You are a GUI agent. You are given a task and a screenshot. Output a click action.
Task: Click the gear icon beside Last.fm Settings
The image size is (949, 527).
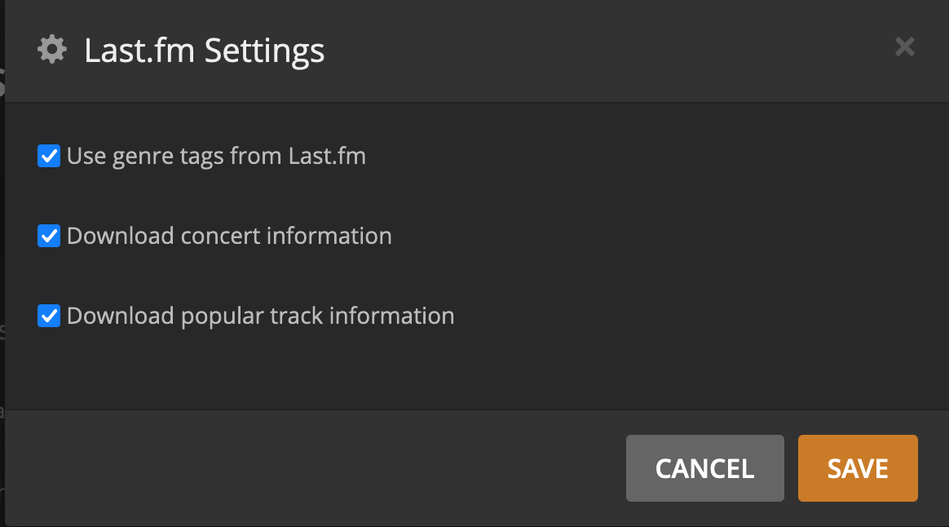(51, 50)
